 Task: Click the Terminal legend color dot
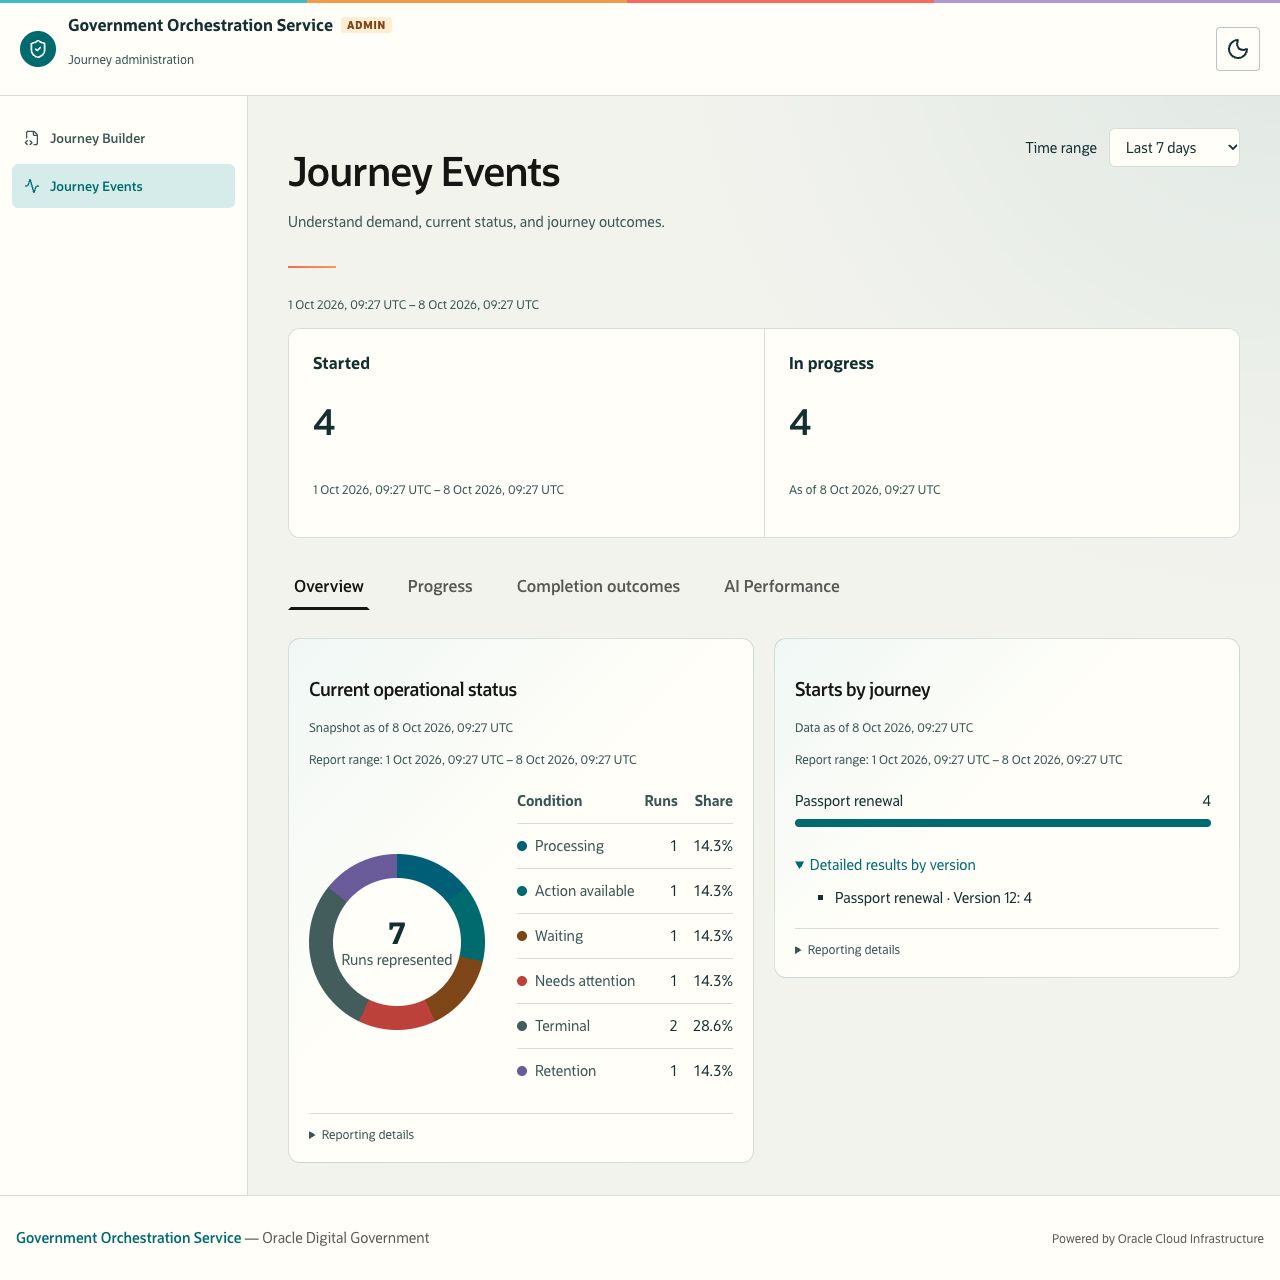[x=522, y=1026]
